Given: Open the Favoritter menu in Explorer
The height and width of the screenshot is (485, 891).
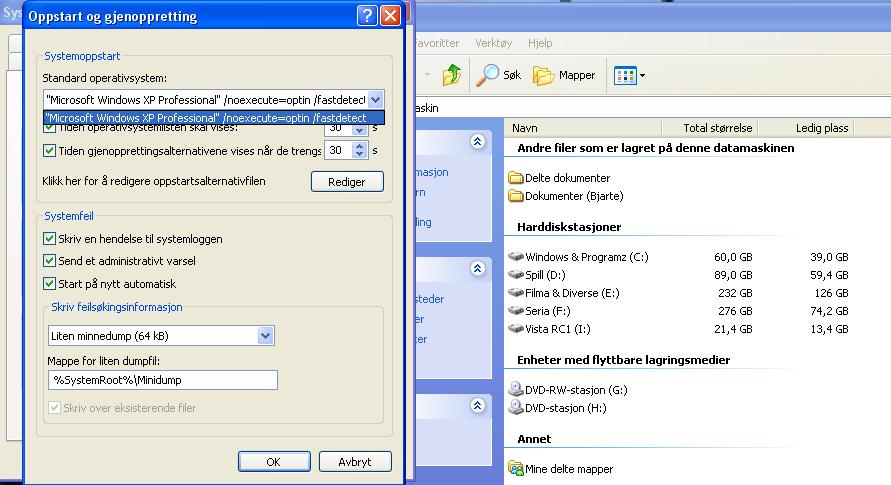Looking at the screenshot, I should point(436,43).
